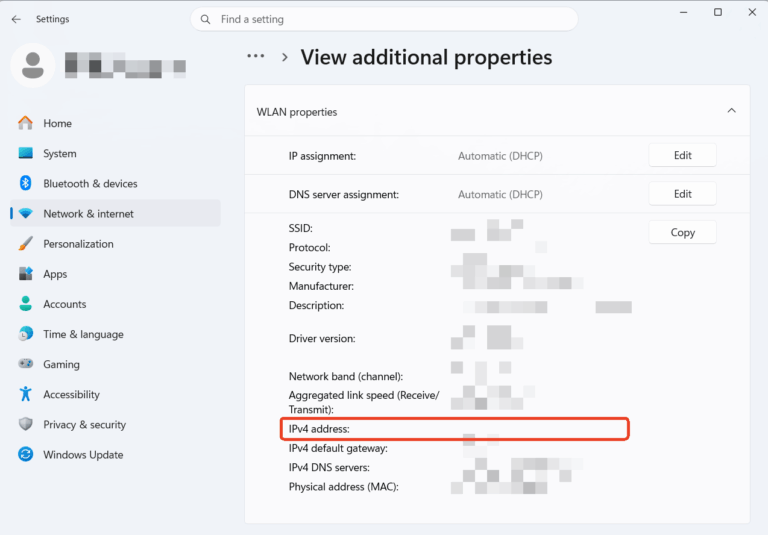Click the Aggregated link speed label

coord(363,402)
